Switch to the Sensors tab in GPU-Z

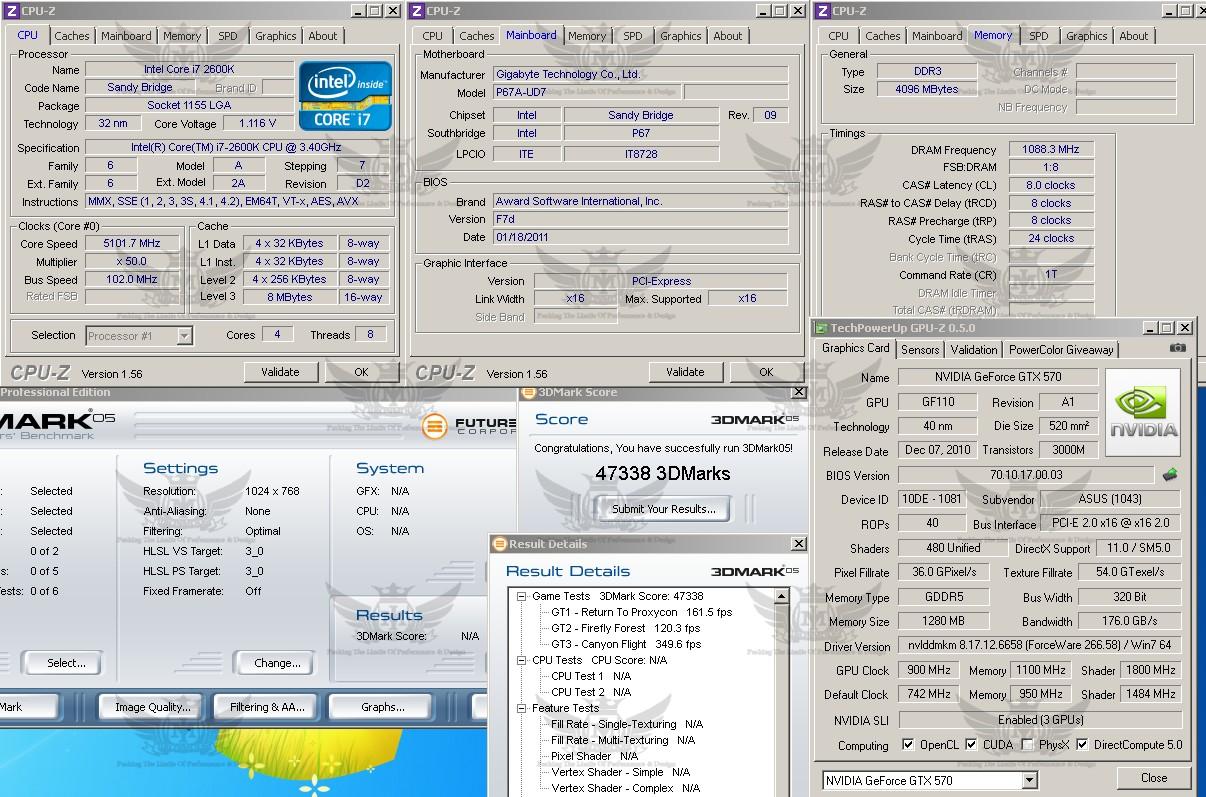920,350
